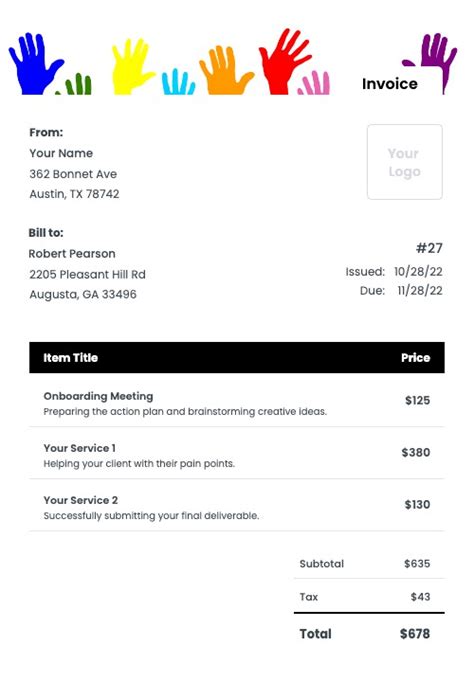Image resolution: width=474 pixels, height=682 pixels.
Task: Click the Your Name field
Action: tap(61, 153)
